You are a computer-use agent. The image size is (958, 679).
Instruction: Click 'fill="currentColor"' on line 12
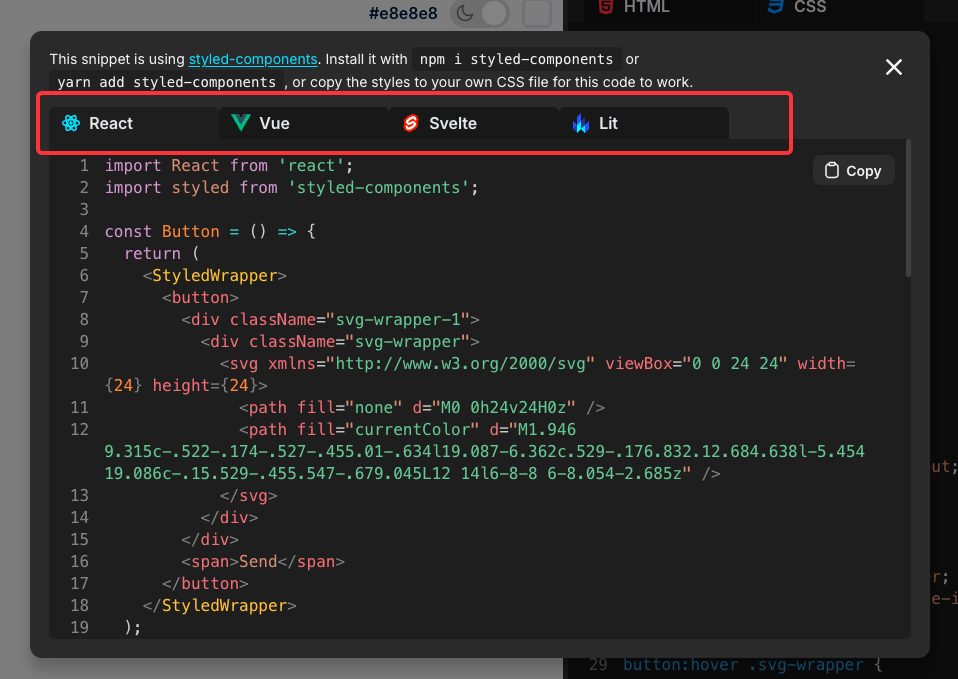[388, 430]
